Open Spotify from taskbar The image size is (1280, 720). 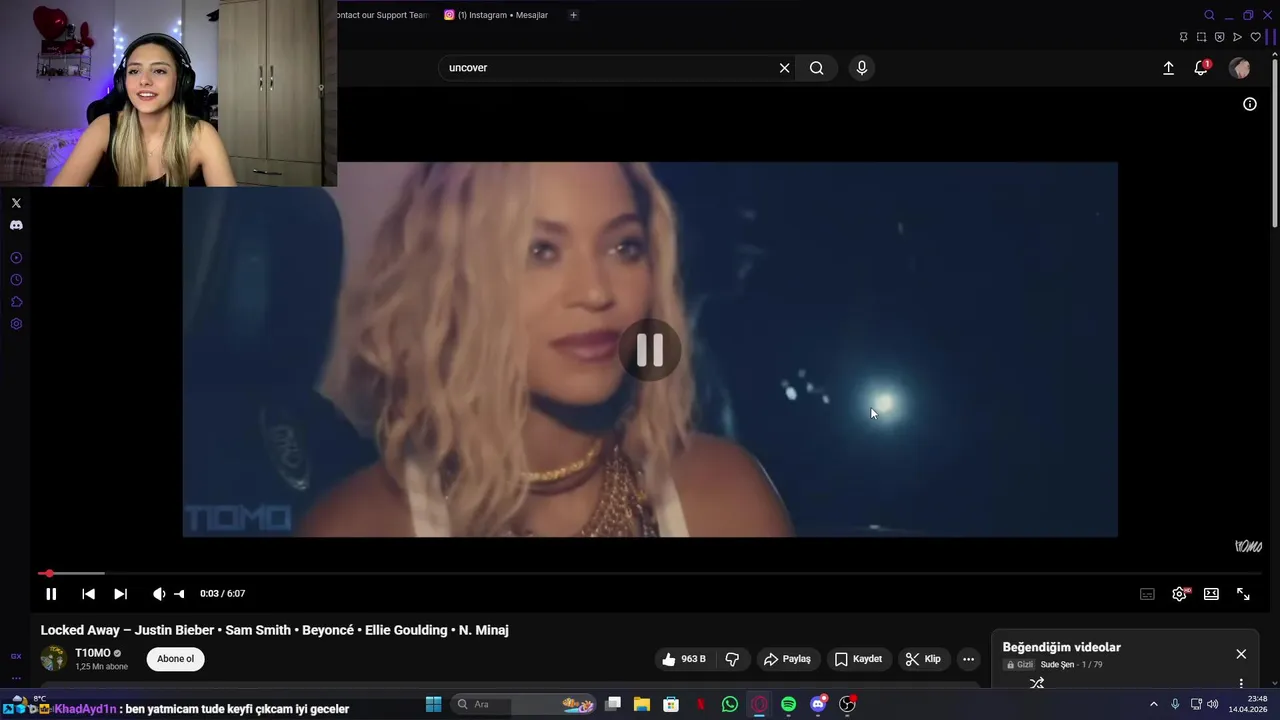click(789, 704)
